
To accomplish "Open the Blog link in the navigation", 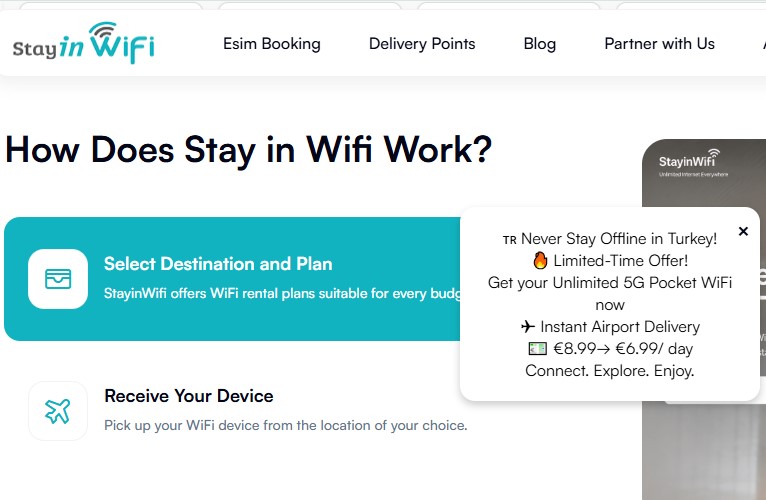I will coord(540,43).
